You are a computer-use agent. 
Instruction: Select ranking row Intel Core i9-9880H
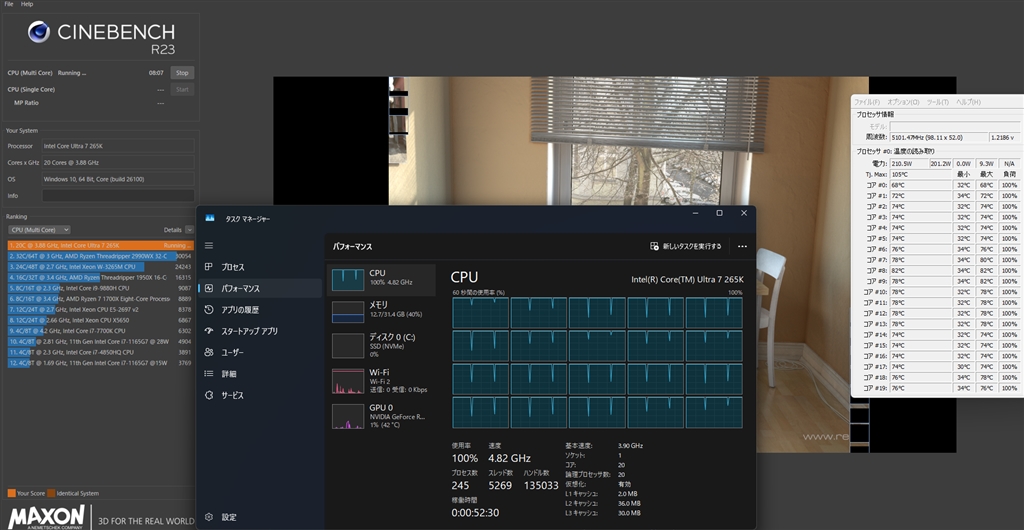pos(101,288)
